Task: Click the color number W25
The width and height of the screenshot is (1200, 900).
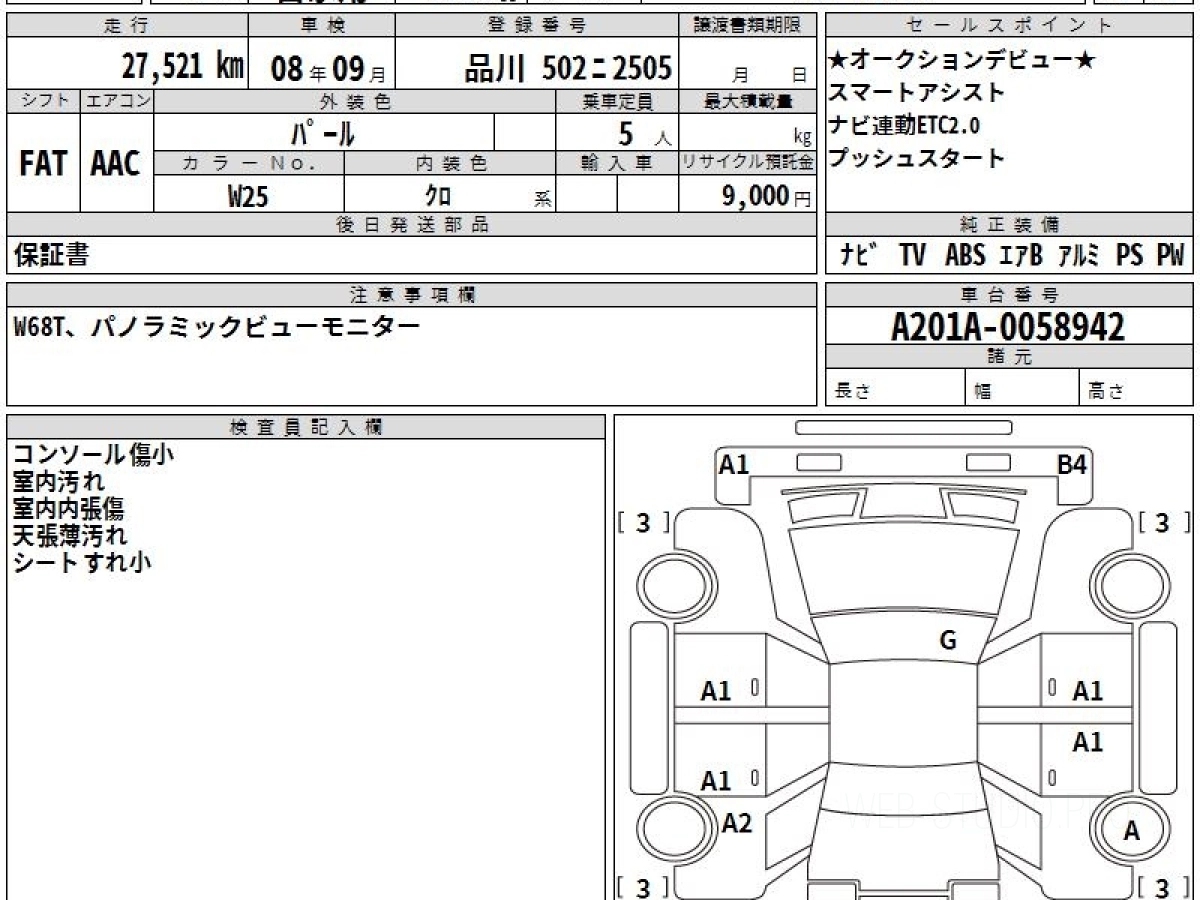Action: point(248,197)
